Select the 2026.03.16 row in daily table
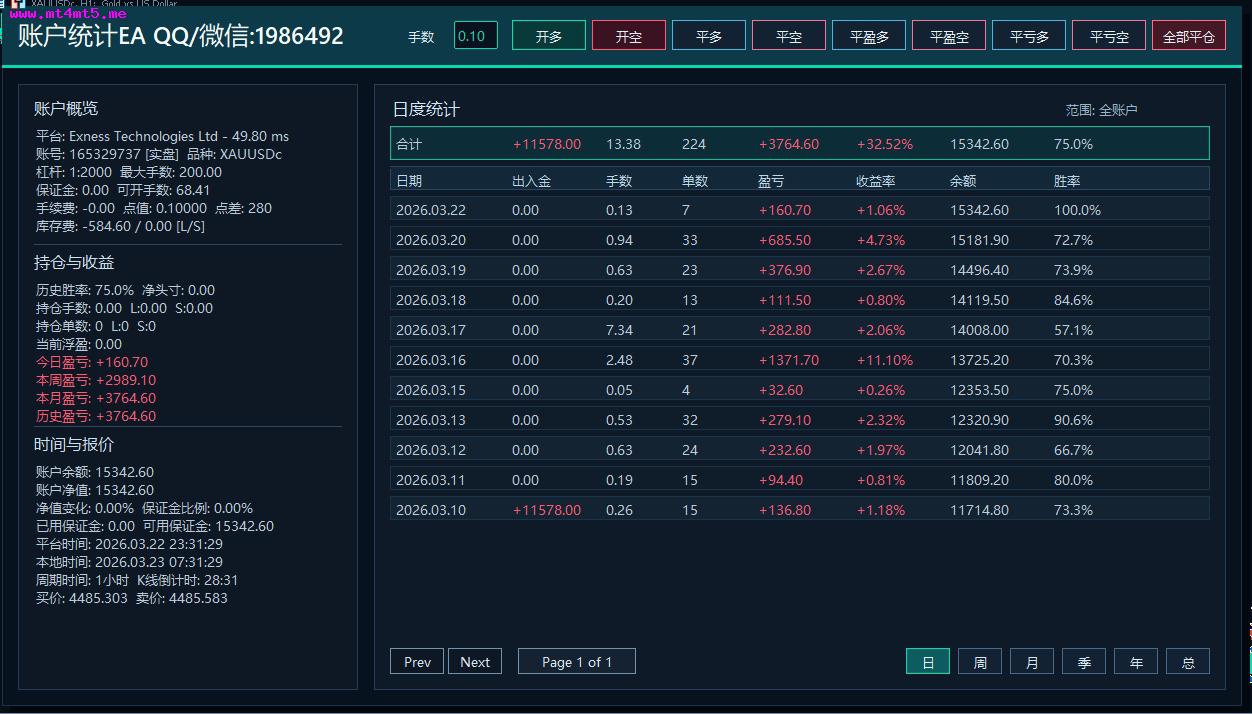 tap(799, 360)
